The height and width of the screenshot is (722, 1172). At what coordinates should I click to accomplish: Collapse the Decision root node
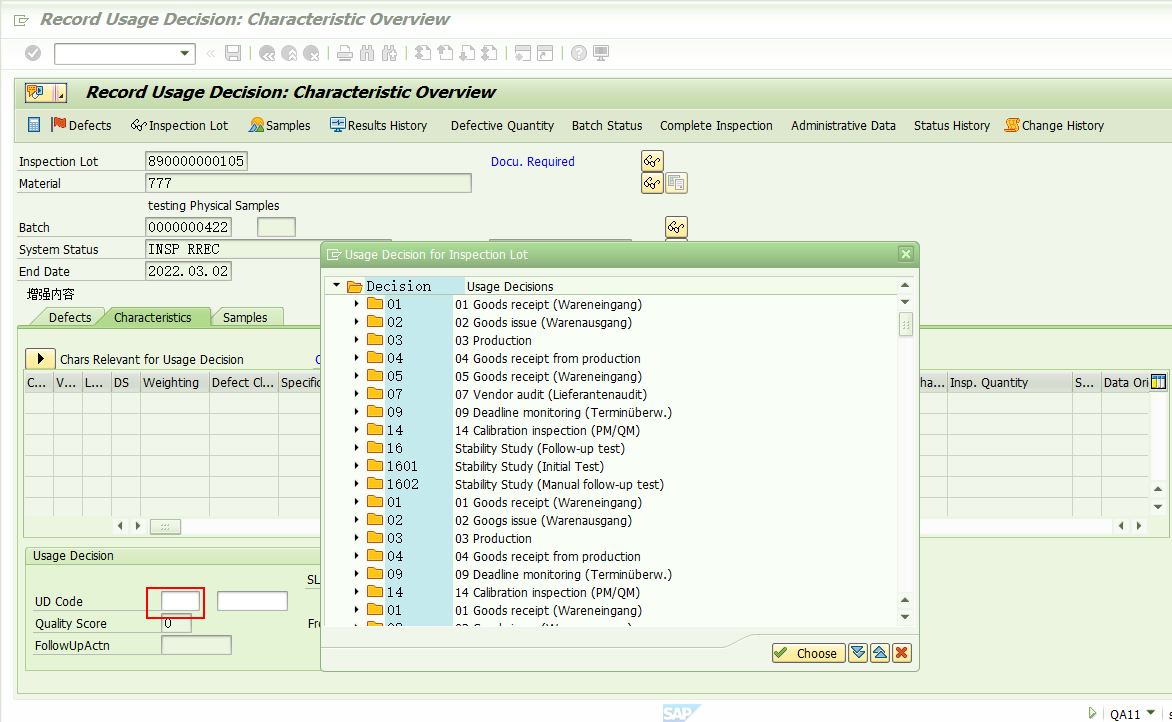(336, 285)
